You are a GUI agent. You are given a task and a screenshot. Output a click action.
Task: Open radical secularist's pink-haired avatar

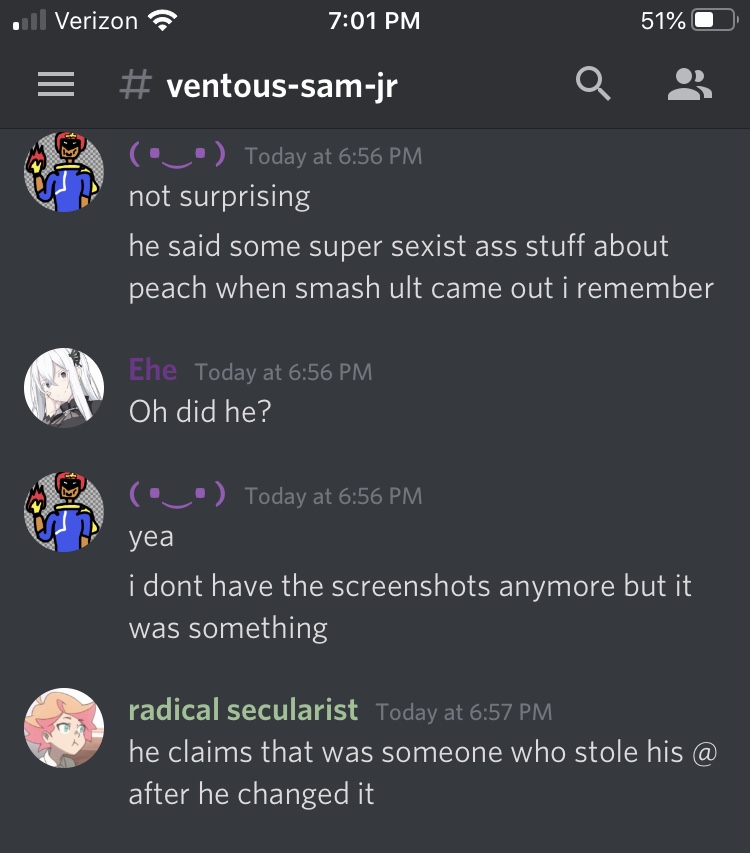click(x=64, y=728)
